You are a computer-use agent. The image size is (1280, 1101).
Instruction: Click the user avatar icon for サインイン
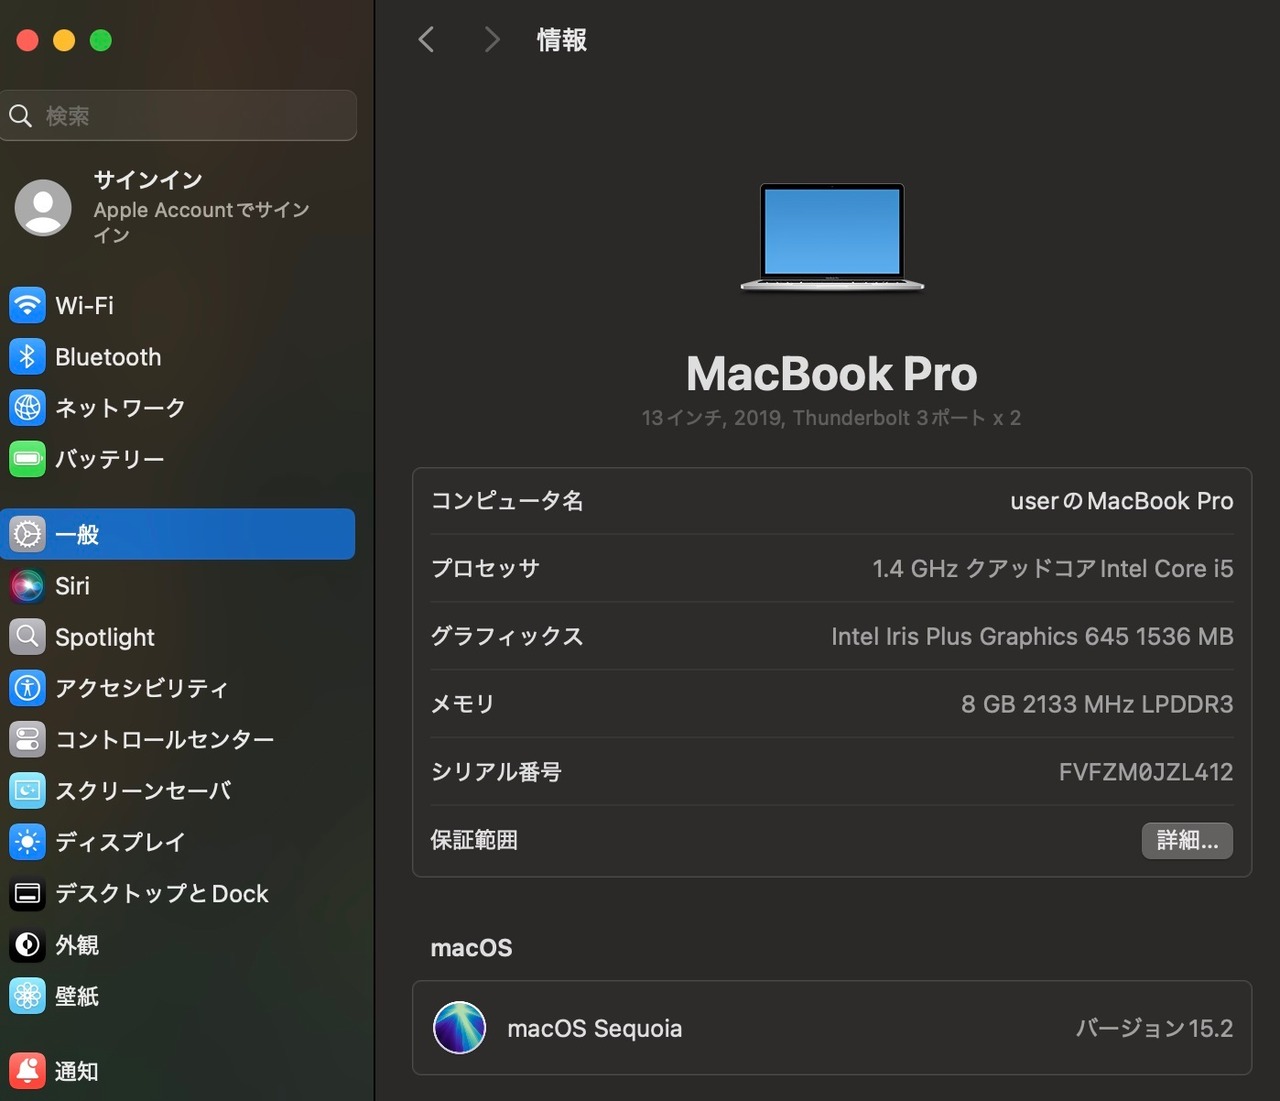[x=43, y=208]
